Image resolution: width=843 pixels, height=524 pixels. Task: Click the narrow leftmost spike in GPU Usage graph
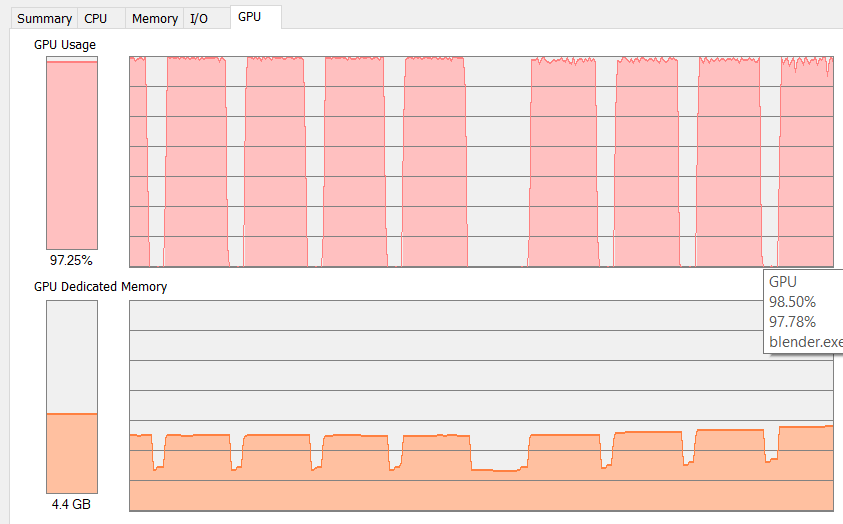point(138,160)
